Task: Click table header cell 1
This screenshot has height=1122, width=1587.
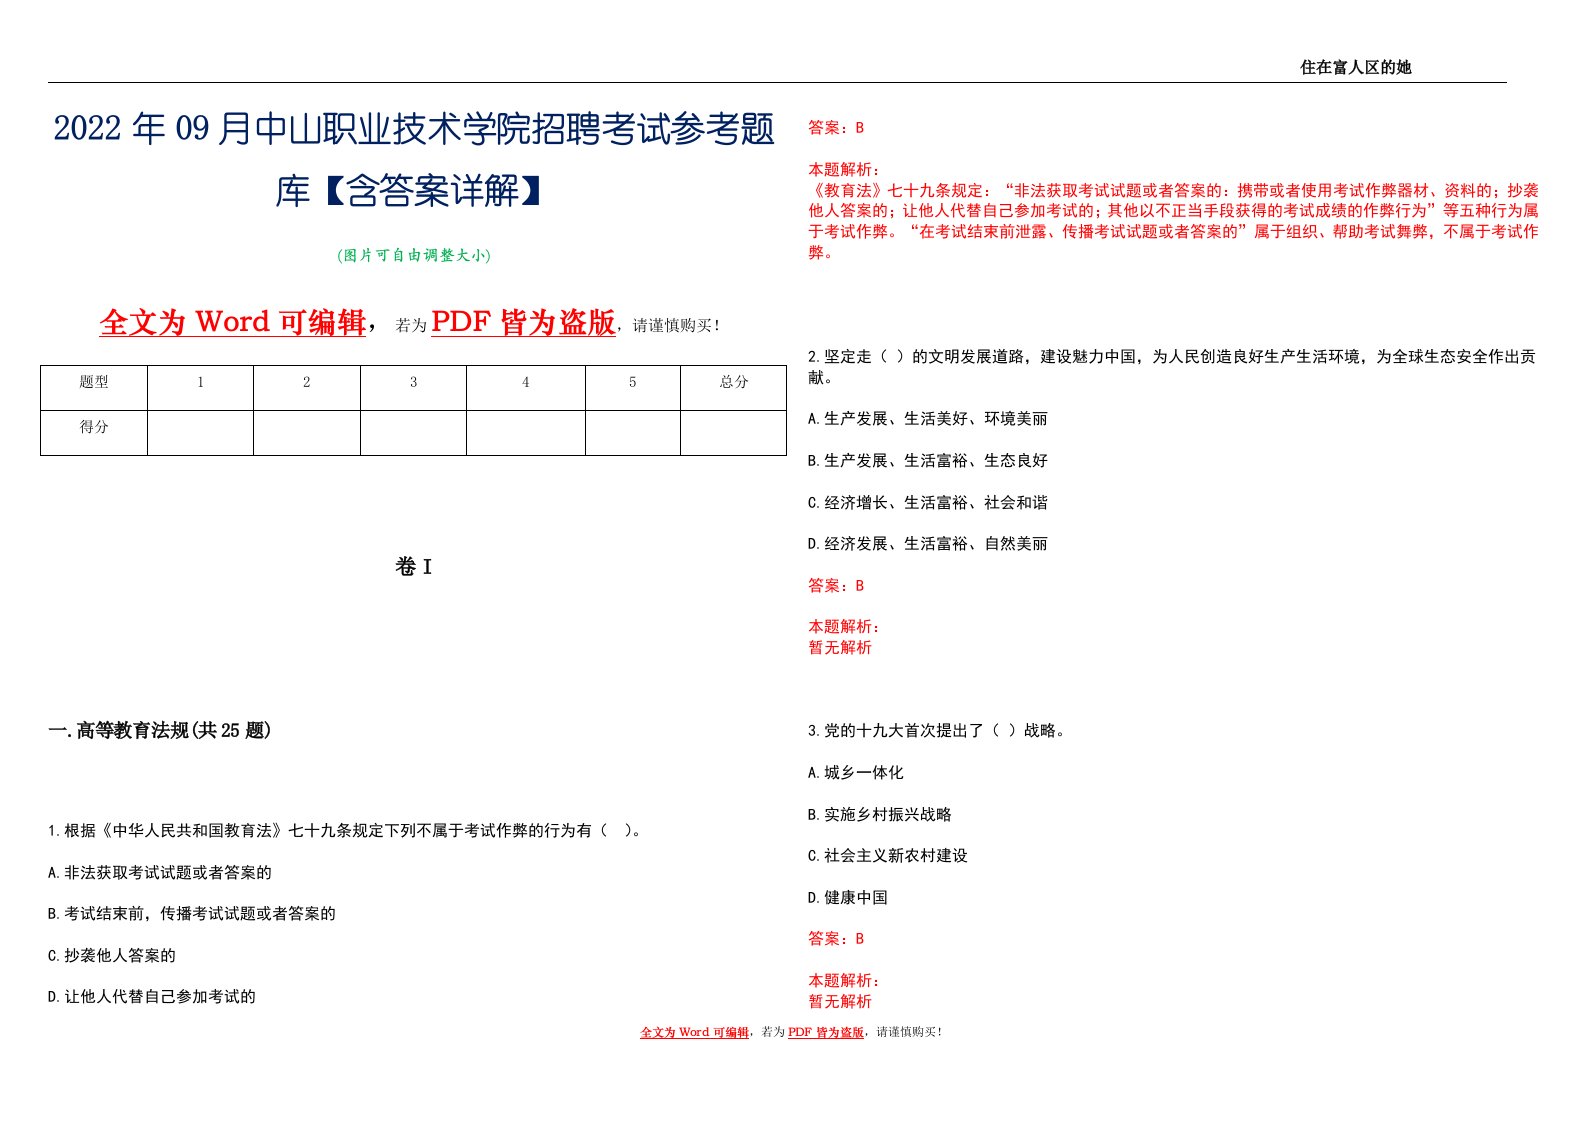Action: pos(200,388)
